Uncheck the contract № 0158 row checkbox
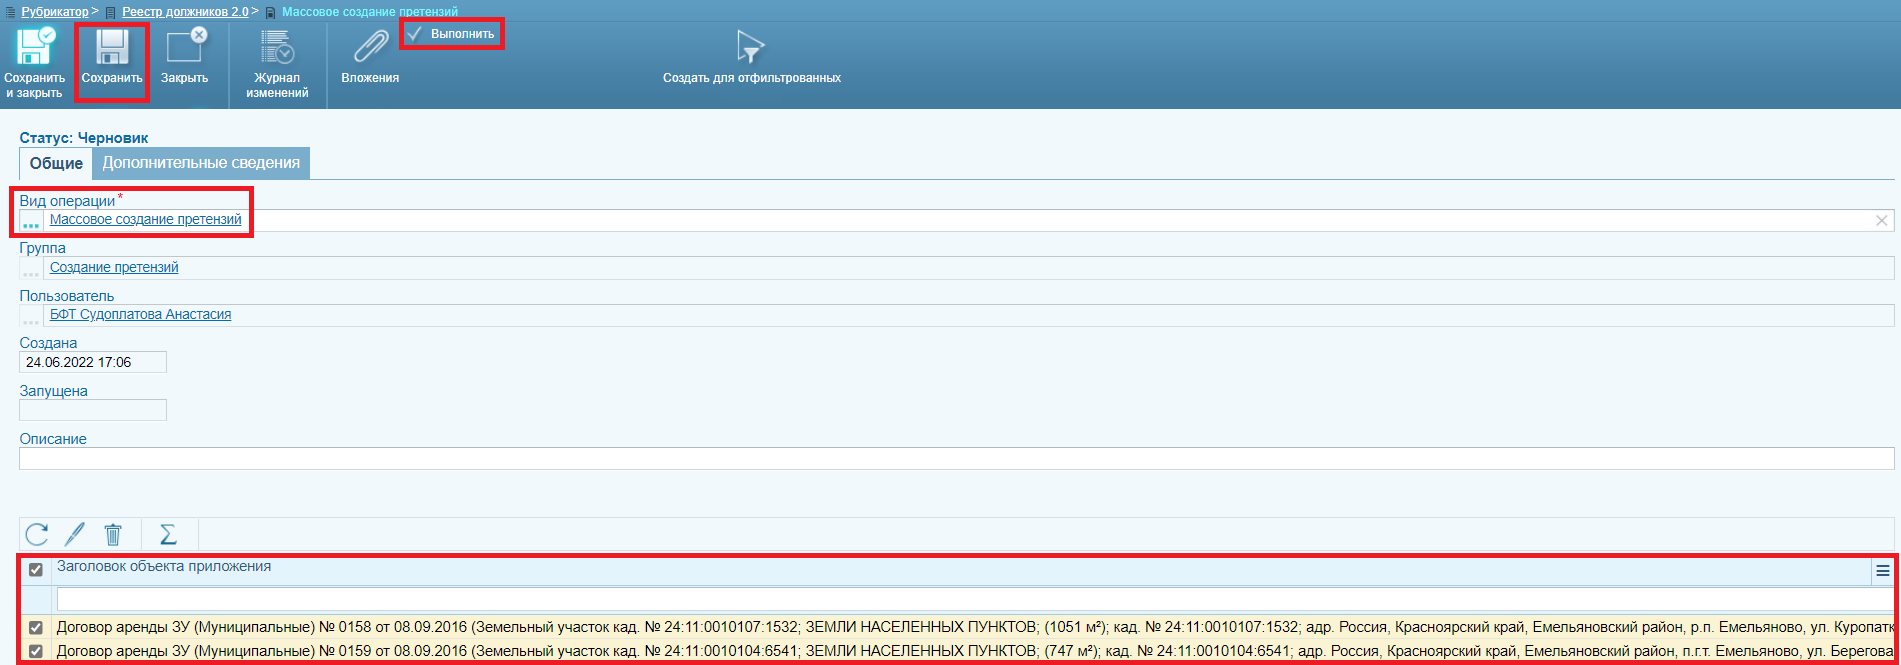The width and height of the screenshot is (1901, 665). coord(36,628)
